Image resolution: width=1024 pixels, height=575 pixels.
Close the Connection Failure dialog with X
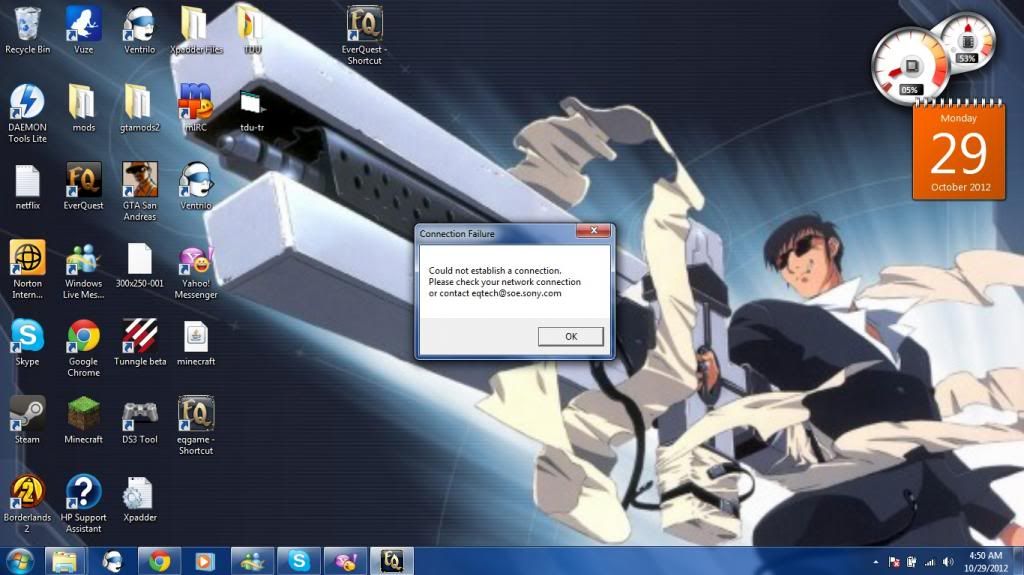594,231
